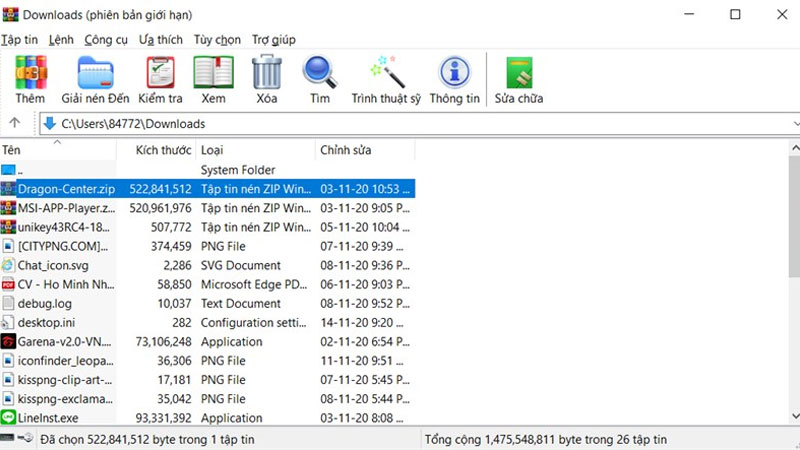Viewport: 800px width, 450px height.
Task: Click the iconfinder_leopa PNG file icon
Action: [8, 360]
